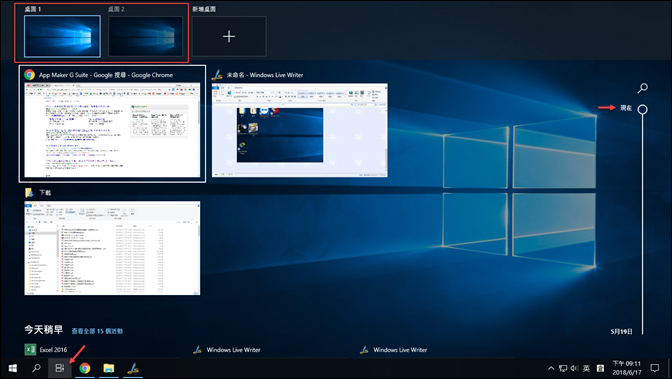
Task: Click the network icon in the tray
Action: (x=563, y=368)
